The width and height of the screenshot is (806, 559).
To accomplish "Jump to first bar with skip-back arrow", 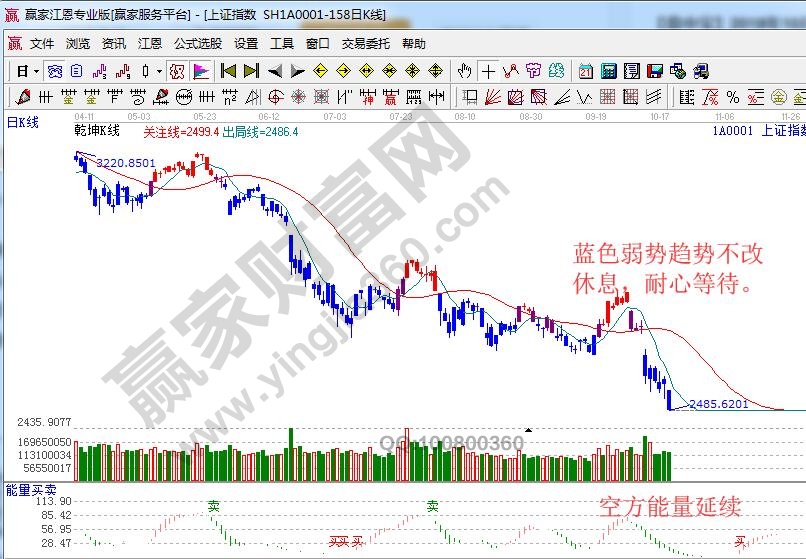I will 228,71.
